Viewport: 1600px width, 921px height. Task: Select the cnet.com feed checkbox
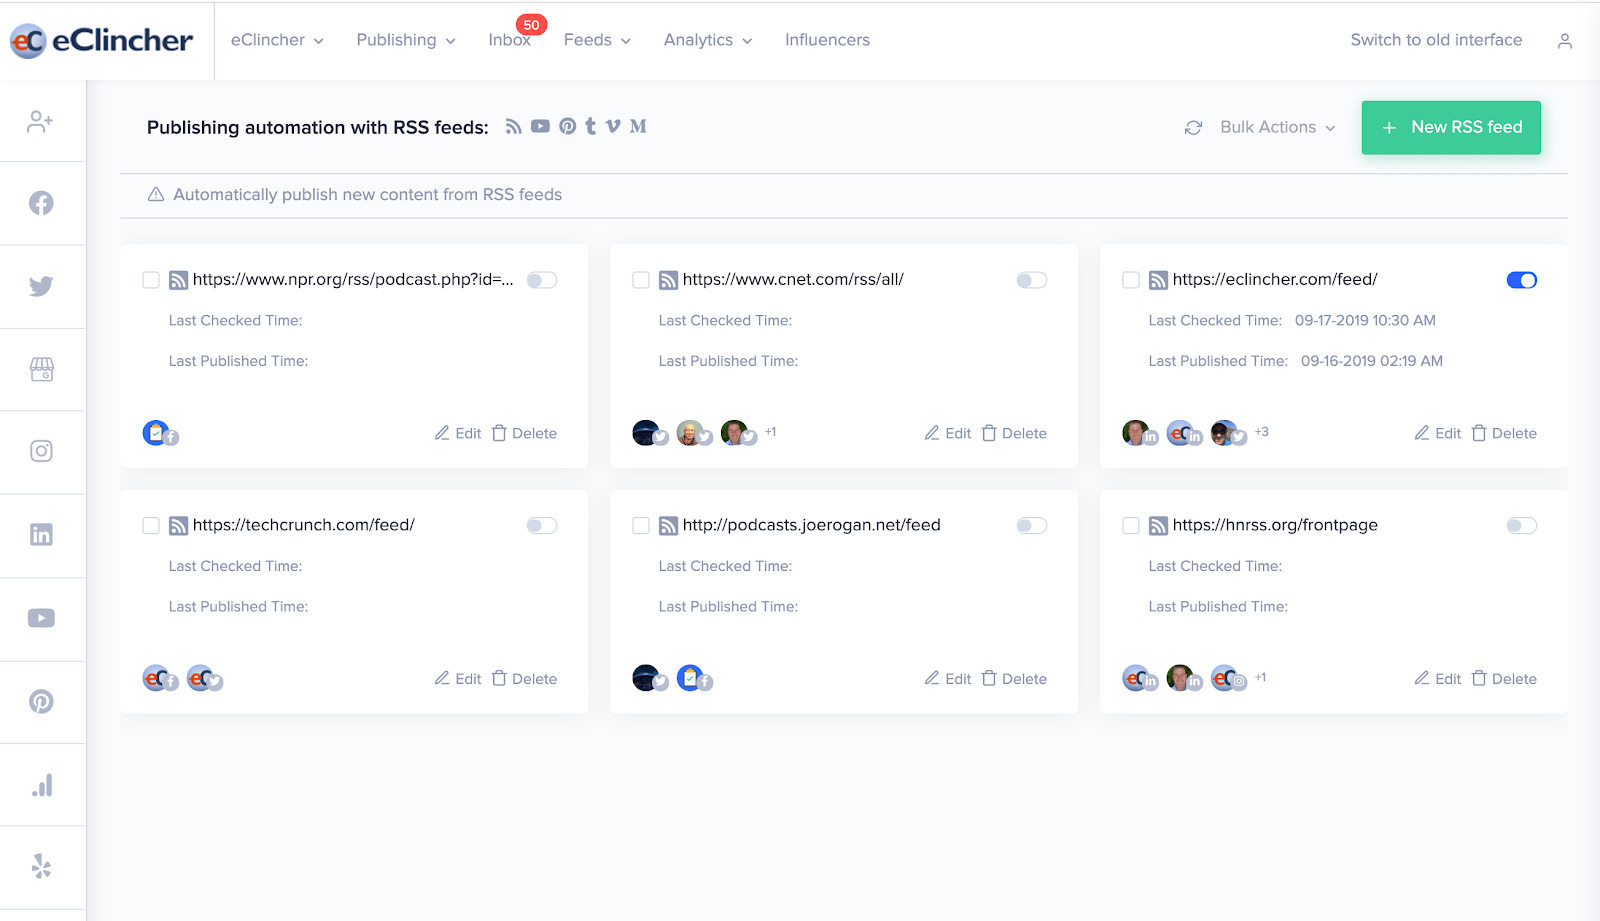click(641, 280)
